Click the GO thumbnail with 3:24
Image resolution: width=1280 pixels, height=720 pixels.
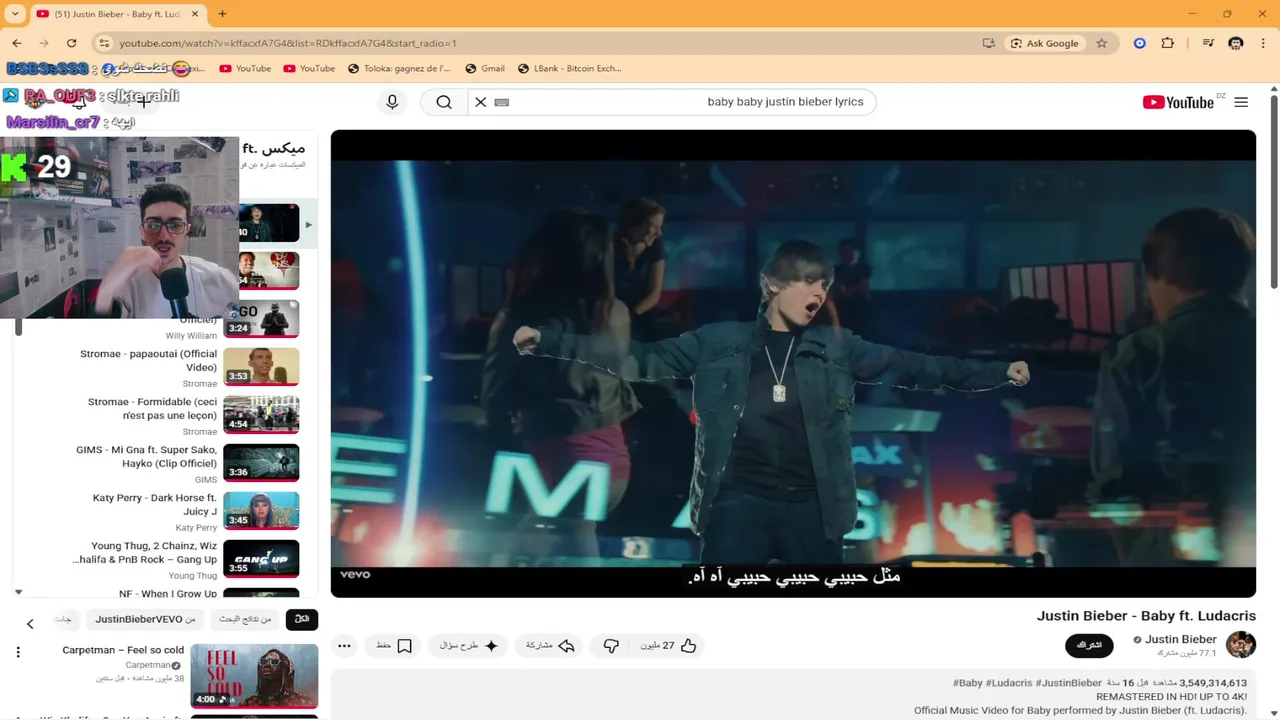(x=261, y=318)
